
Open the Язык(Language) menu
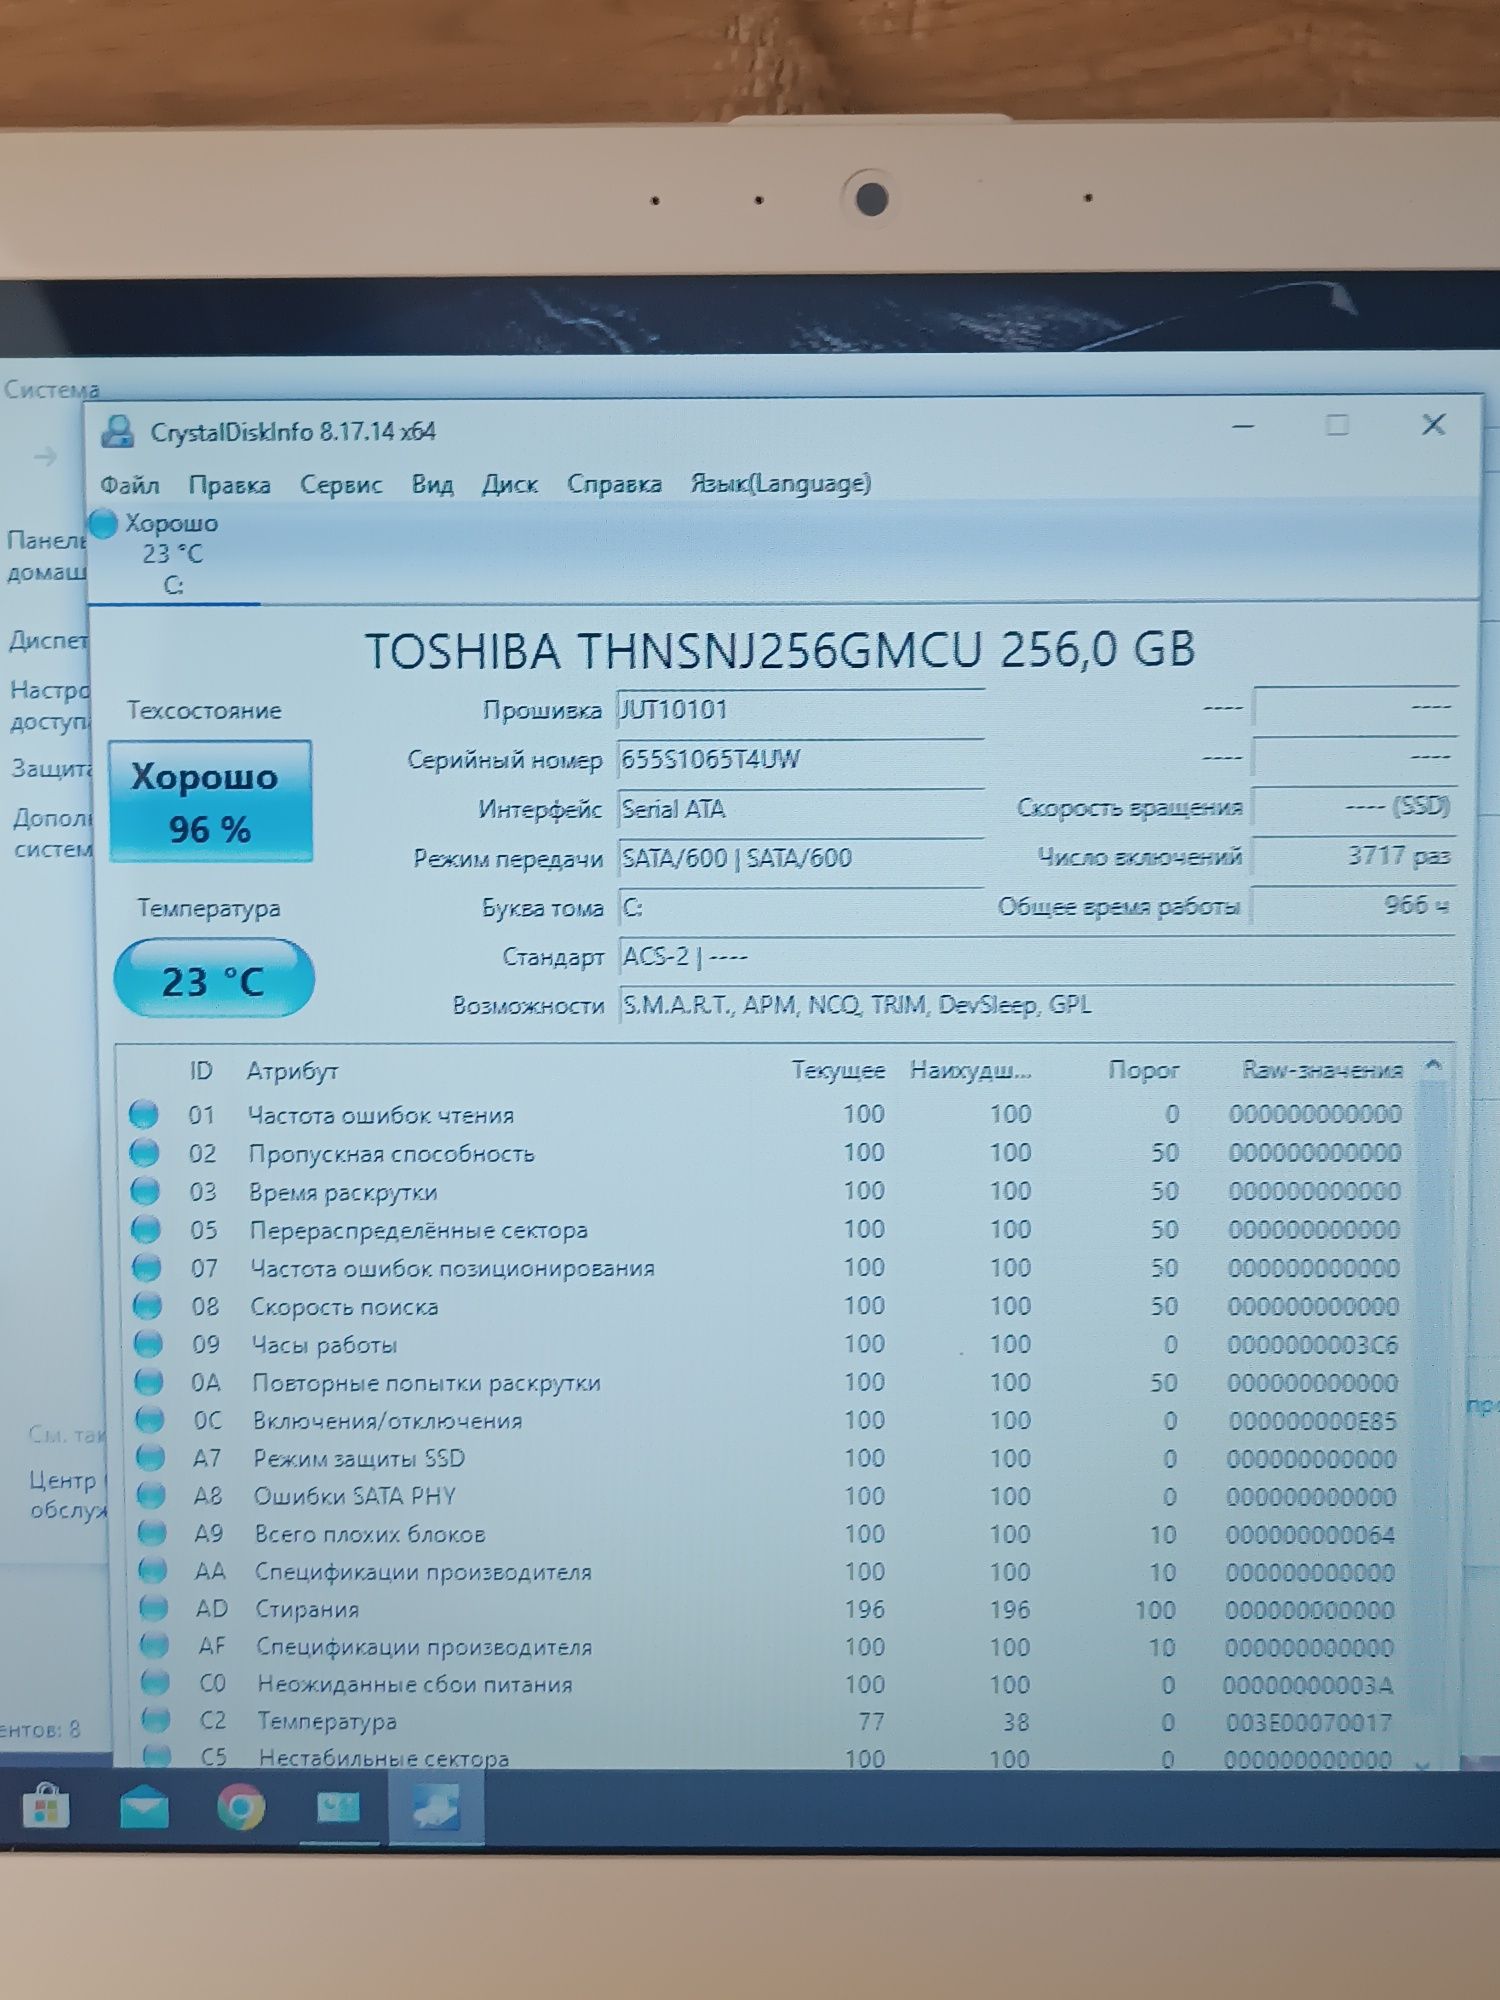(x=780, y=483)
